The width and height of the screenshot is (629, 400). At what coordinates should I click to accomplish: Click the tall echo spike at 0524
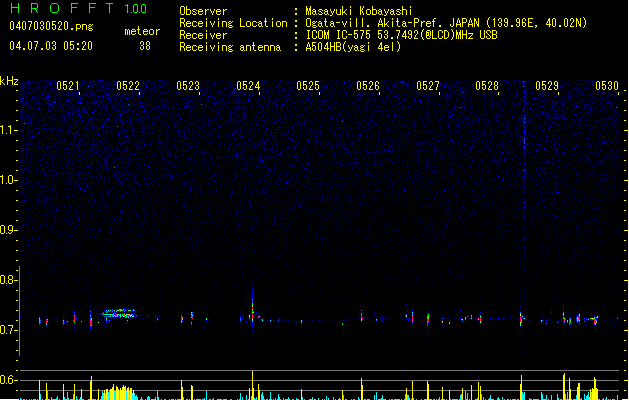click(x=252, y=309)
